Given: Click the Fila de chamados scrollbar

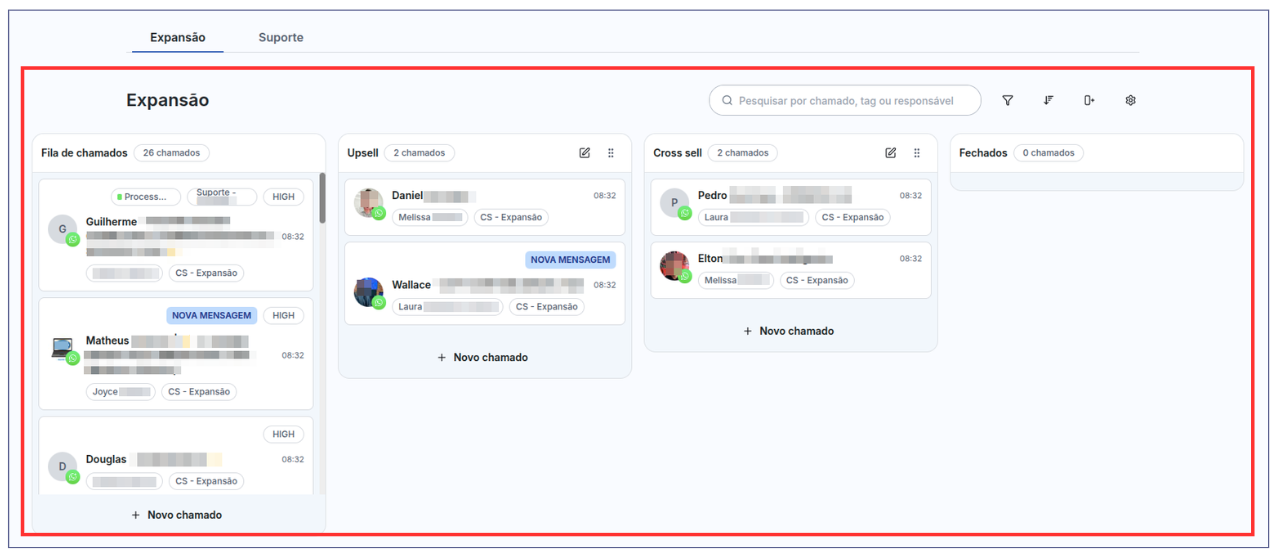Looking at the screenshot, I should pyautogui.click(x=321, y=198).
